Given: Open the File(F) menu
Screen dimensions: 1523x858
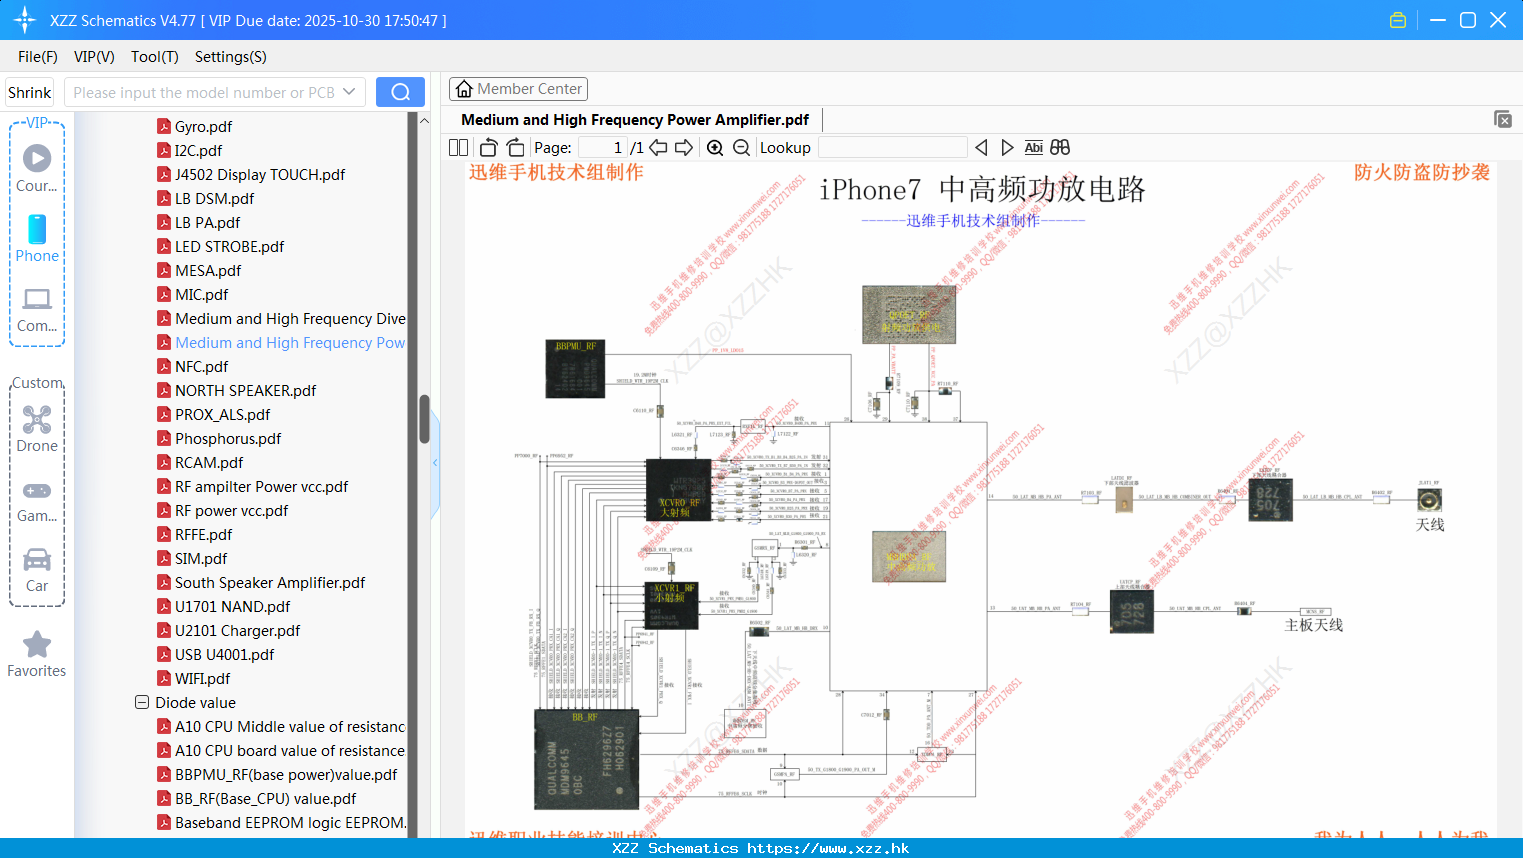Looking at the screenshot, I should [37, 57].
